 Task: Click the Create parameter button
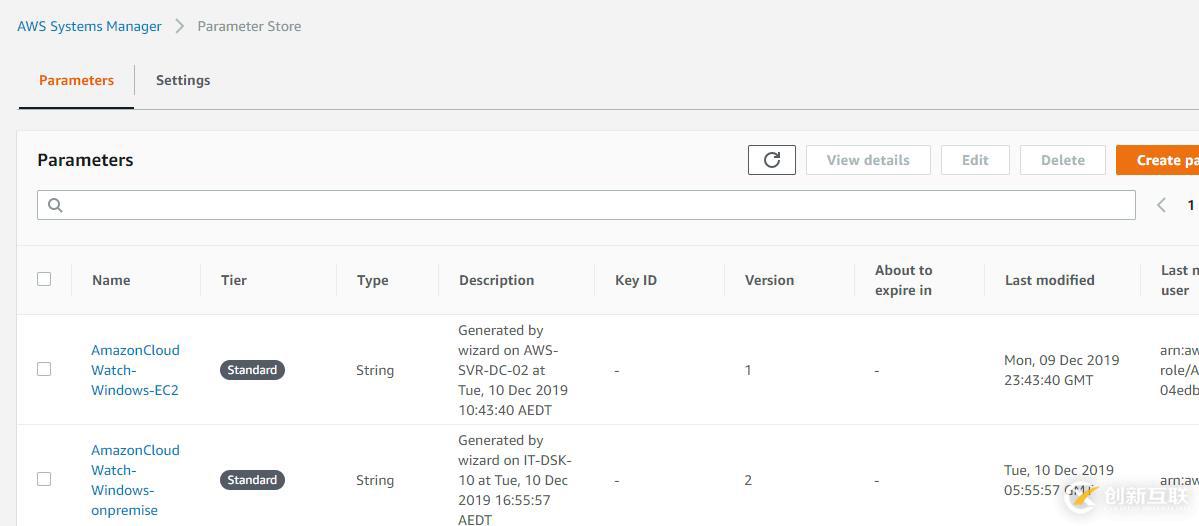point(1158,160)
